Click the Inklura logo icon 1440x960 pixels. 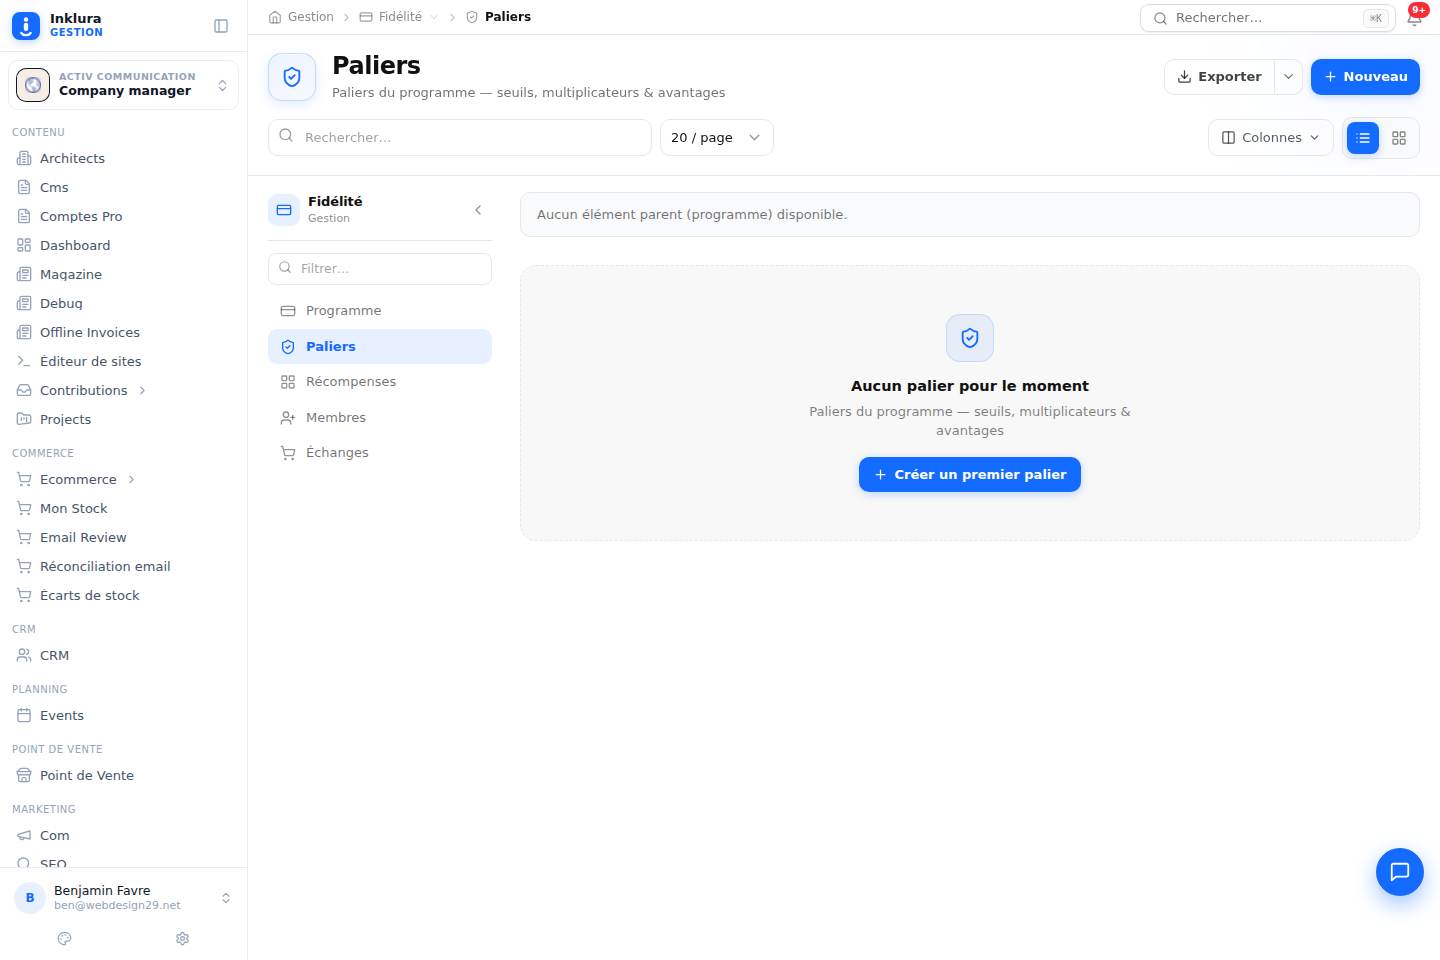(x=26, y=26)
